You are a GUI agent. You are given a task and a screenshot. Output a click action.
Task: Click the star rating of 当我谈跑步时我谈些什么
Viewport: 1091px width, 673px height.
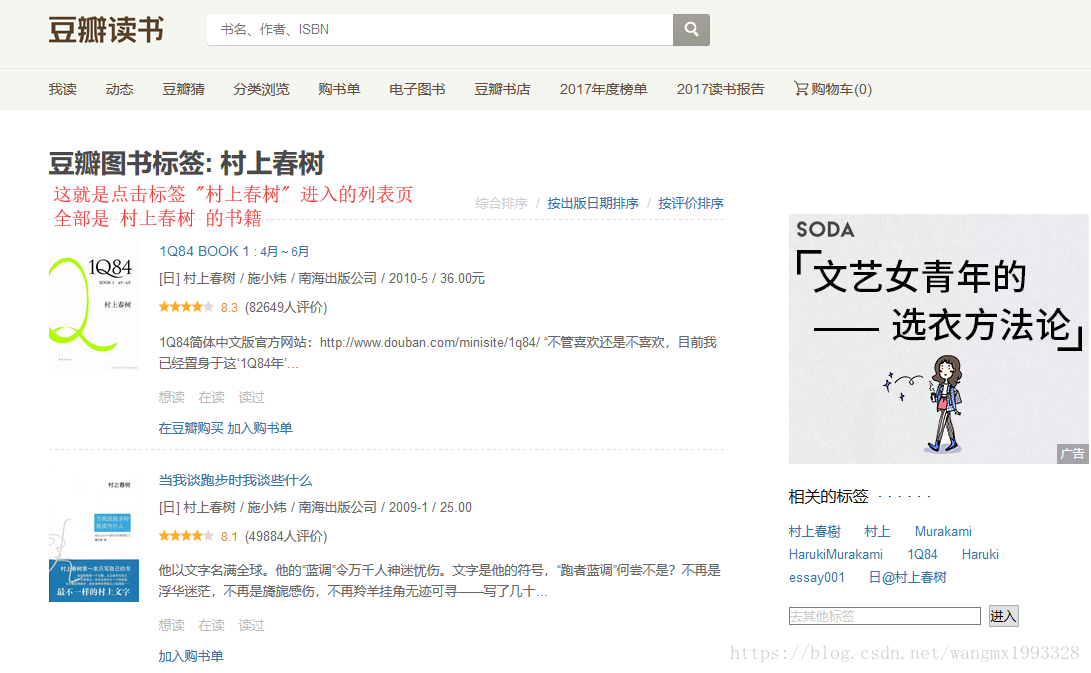pyautogui.click(x=186, y=536)
